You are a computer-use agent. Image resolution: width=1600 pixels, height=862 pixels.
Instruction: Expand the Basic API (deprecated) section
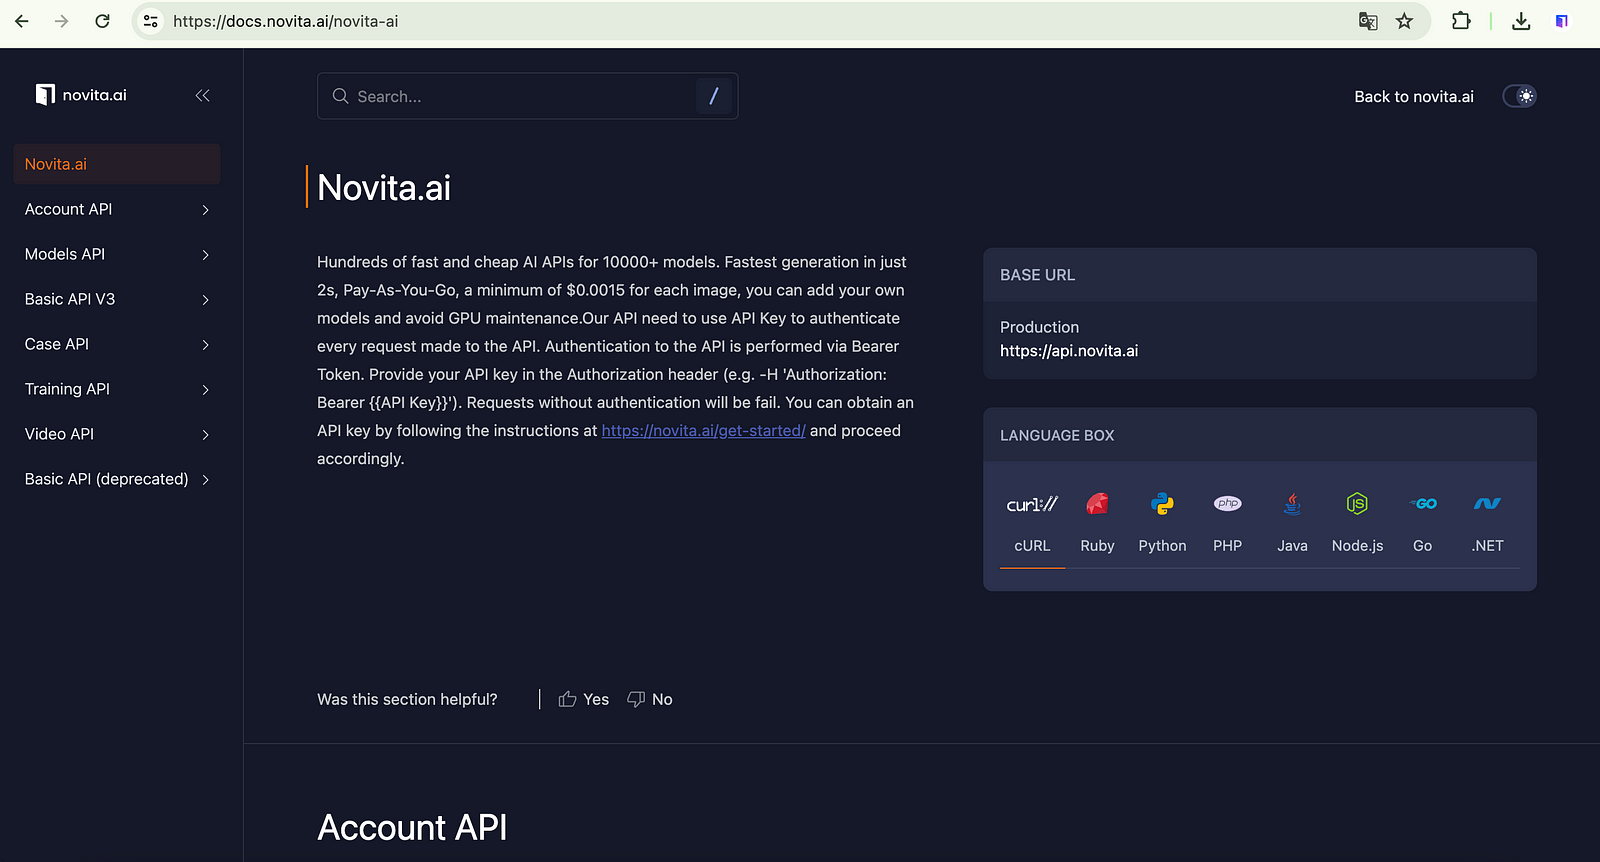pos(205,480)
